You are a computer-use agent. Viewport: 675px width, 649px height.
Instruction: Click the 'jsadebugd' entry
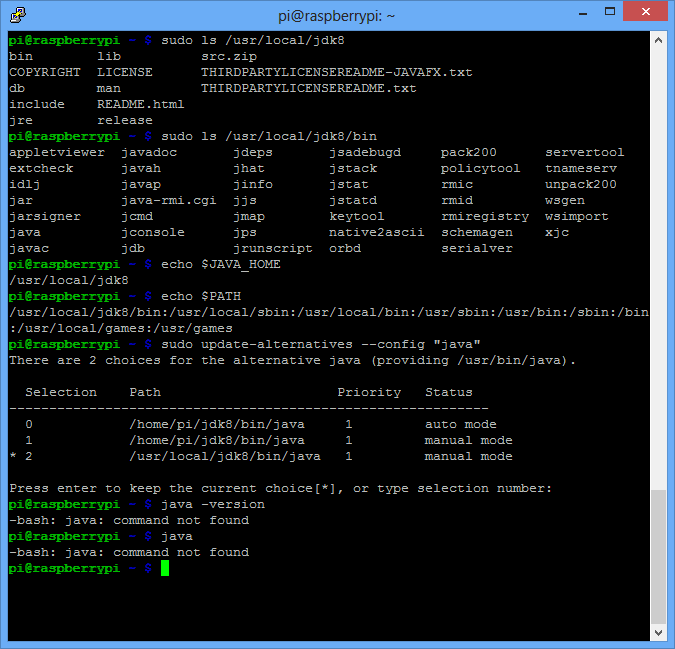(x=365, y=152)
